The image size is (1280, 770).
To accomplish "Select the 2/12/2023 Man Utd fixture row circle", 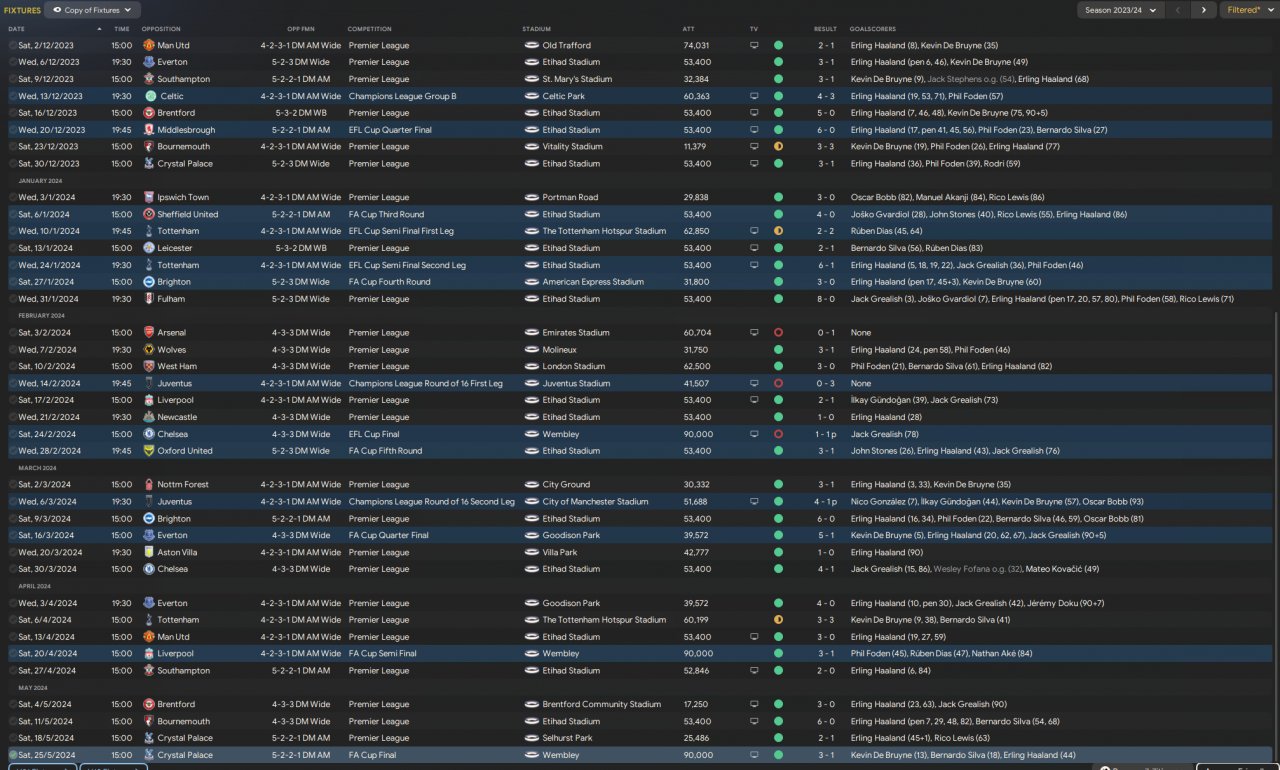I will (x=13, y=46).
